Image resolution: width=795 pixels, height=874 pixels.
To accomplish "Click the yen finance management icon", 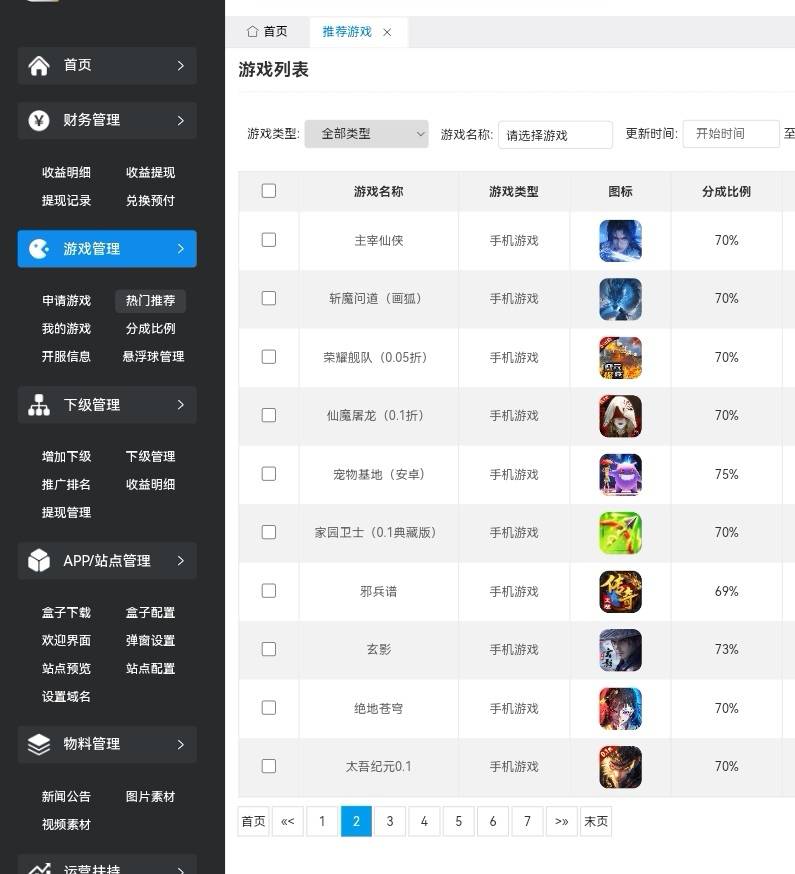I will [x=39, y=121].
